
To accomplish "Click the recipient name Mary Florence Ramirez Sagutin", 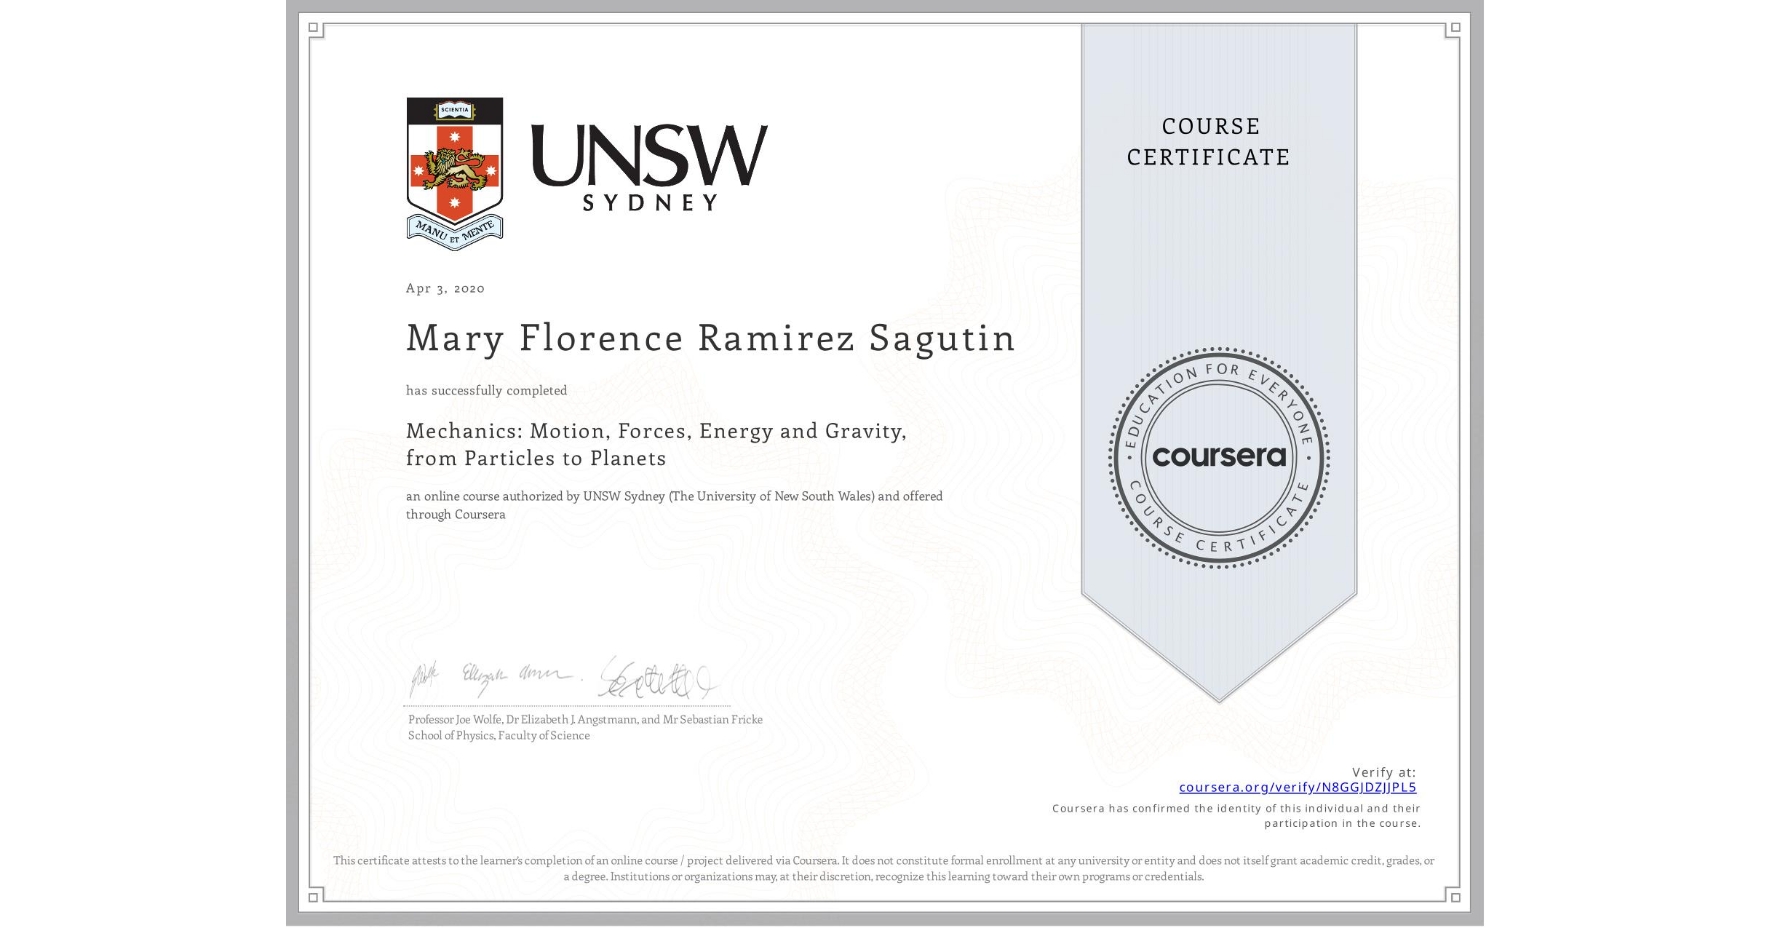I will point(709,338).
